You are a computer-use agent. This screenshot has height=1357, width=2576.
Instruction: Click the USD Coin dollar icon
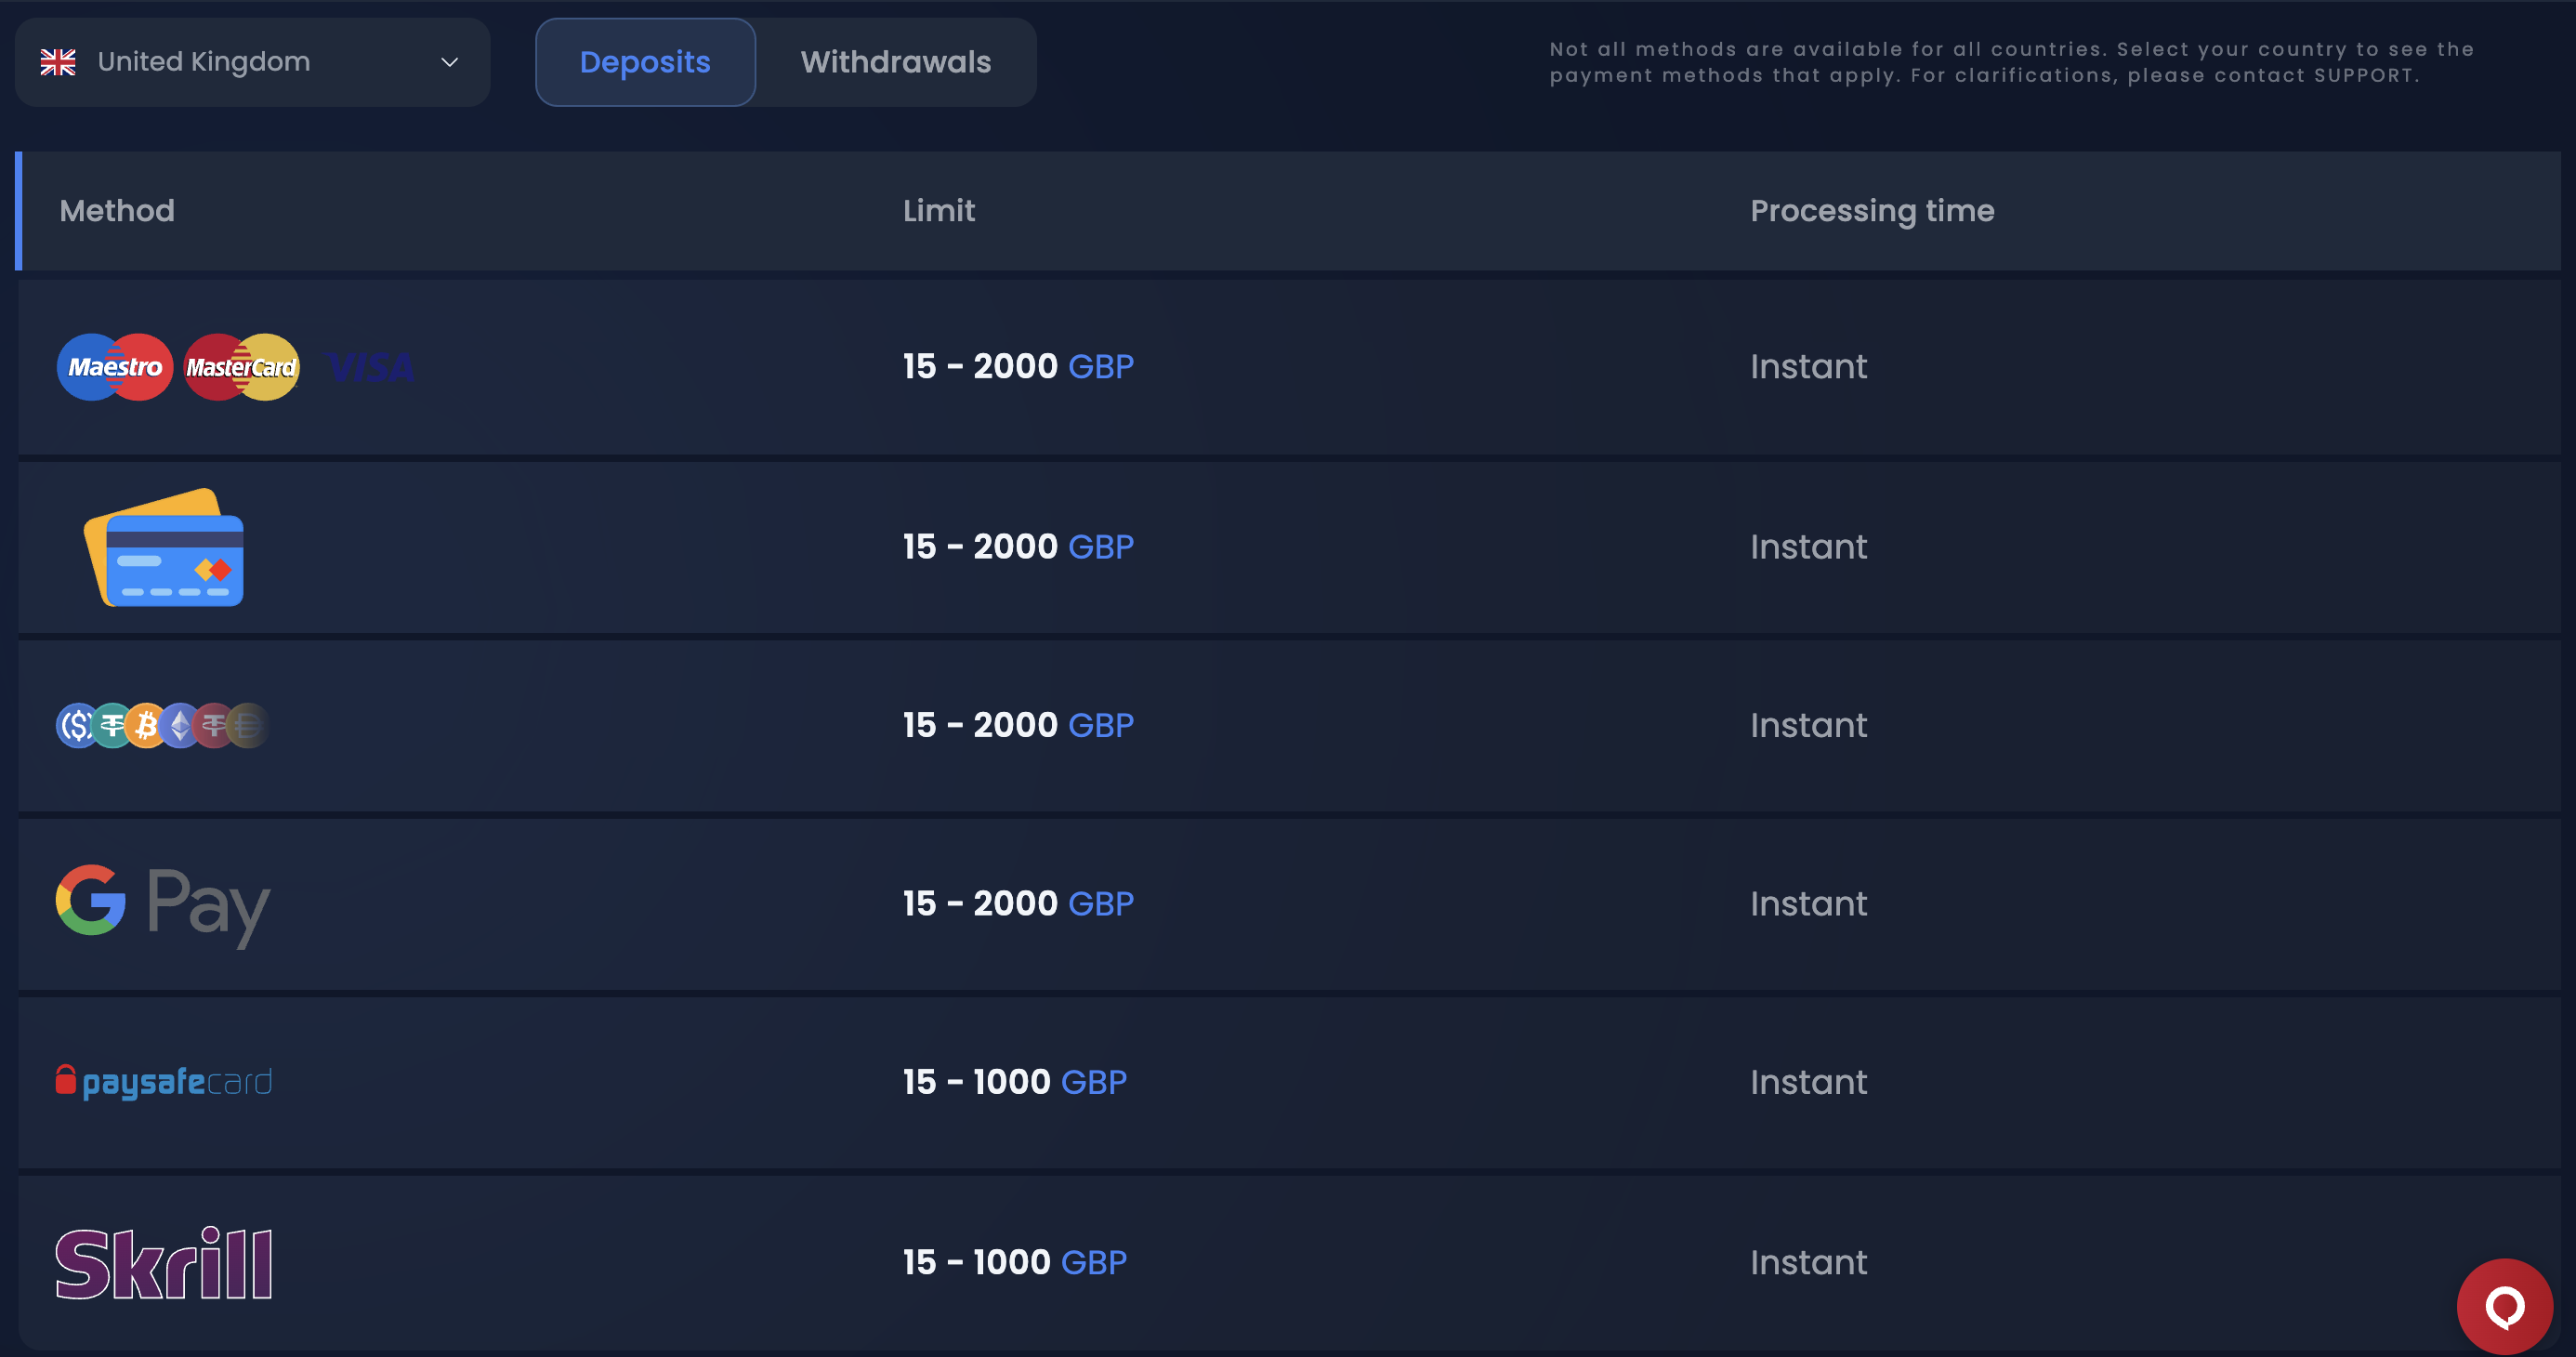pos(78,725)
